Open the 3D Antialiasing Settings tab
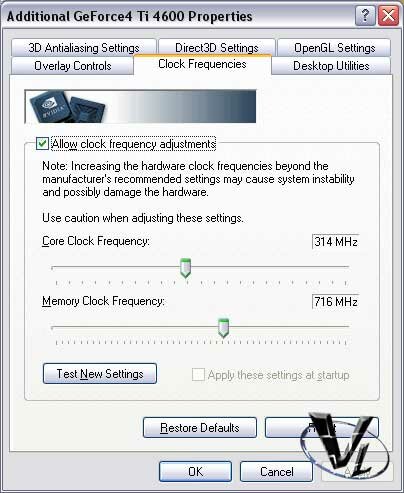Viewport: 404px width, 493px height. (84, 48)
